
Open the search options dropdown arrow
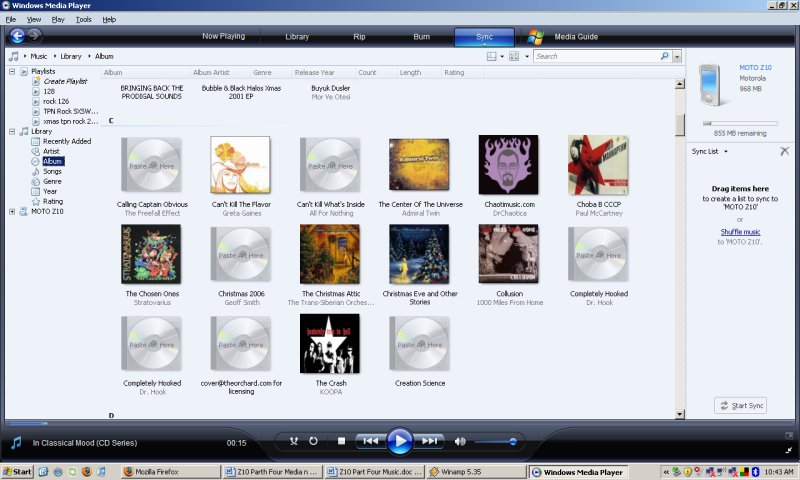click(x=677, y=56)
